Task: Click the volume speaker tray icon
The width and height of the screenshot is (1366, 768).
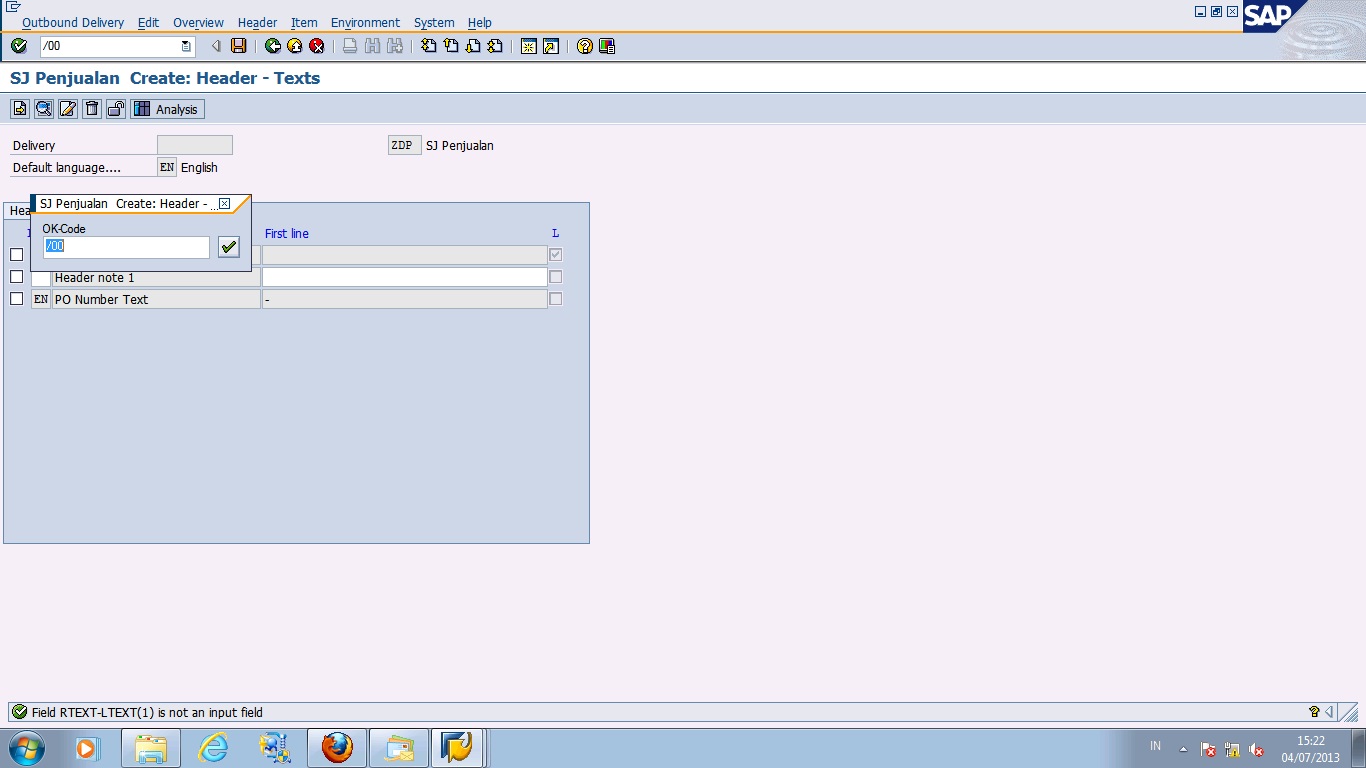Action: [x=1257, y=749]
